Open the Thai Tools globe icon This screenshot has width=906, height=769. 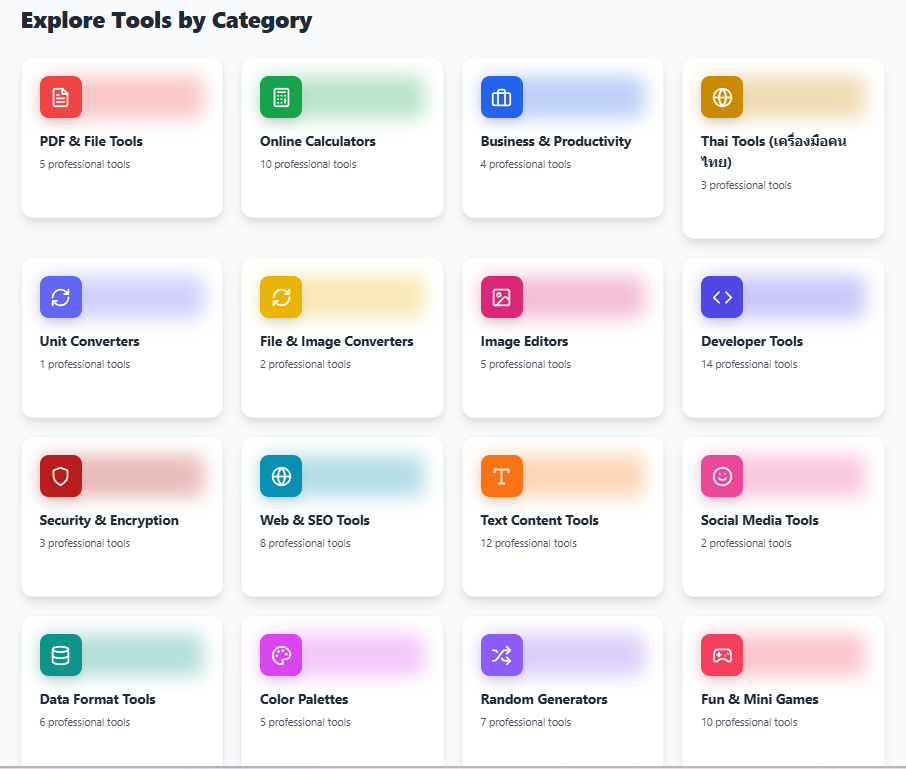tap(721, 97)
